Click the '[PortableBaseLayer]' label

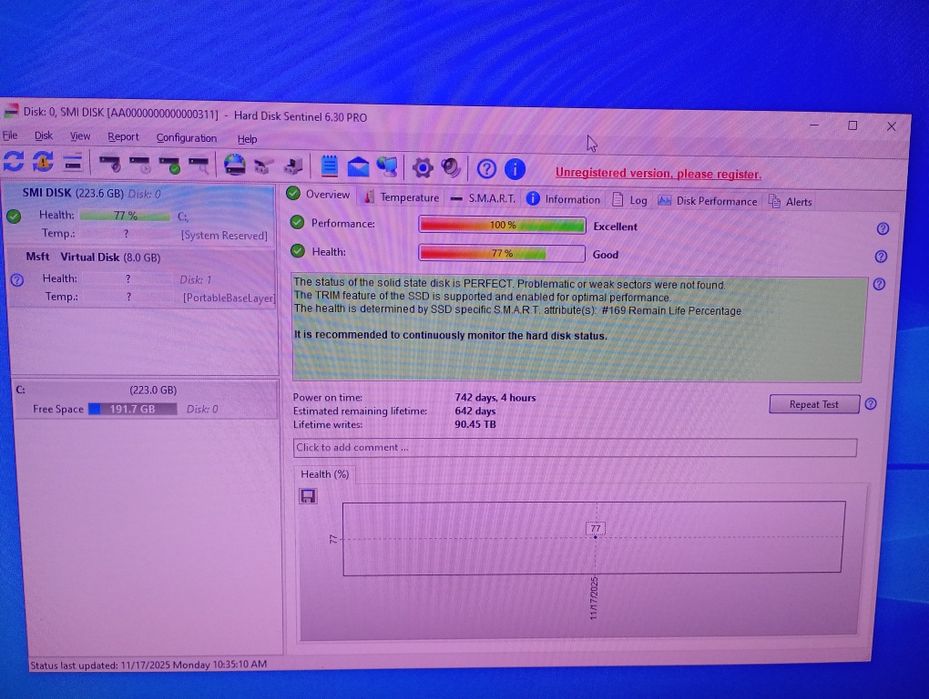pos(229,298)
